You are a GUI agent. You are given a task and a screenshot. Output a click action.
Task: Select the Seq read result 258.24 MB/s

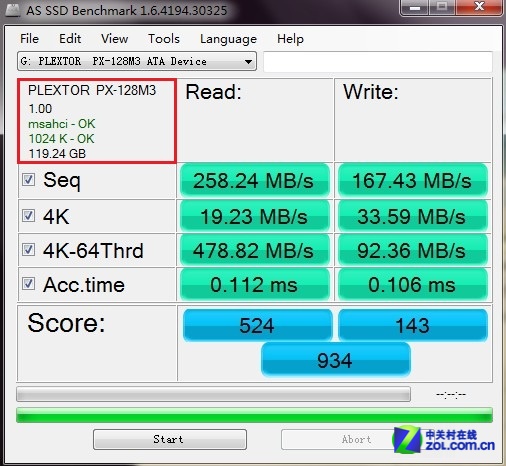click(254, 181)
